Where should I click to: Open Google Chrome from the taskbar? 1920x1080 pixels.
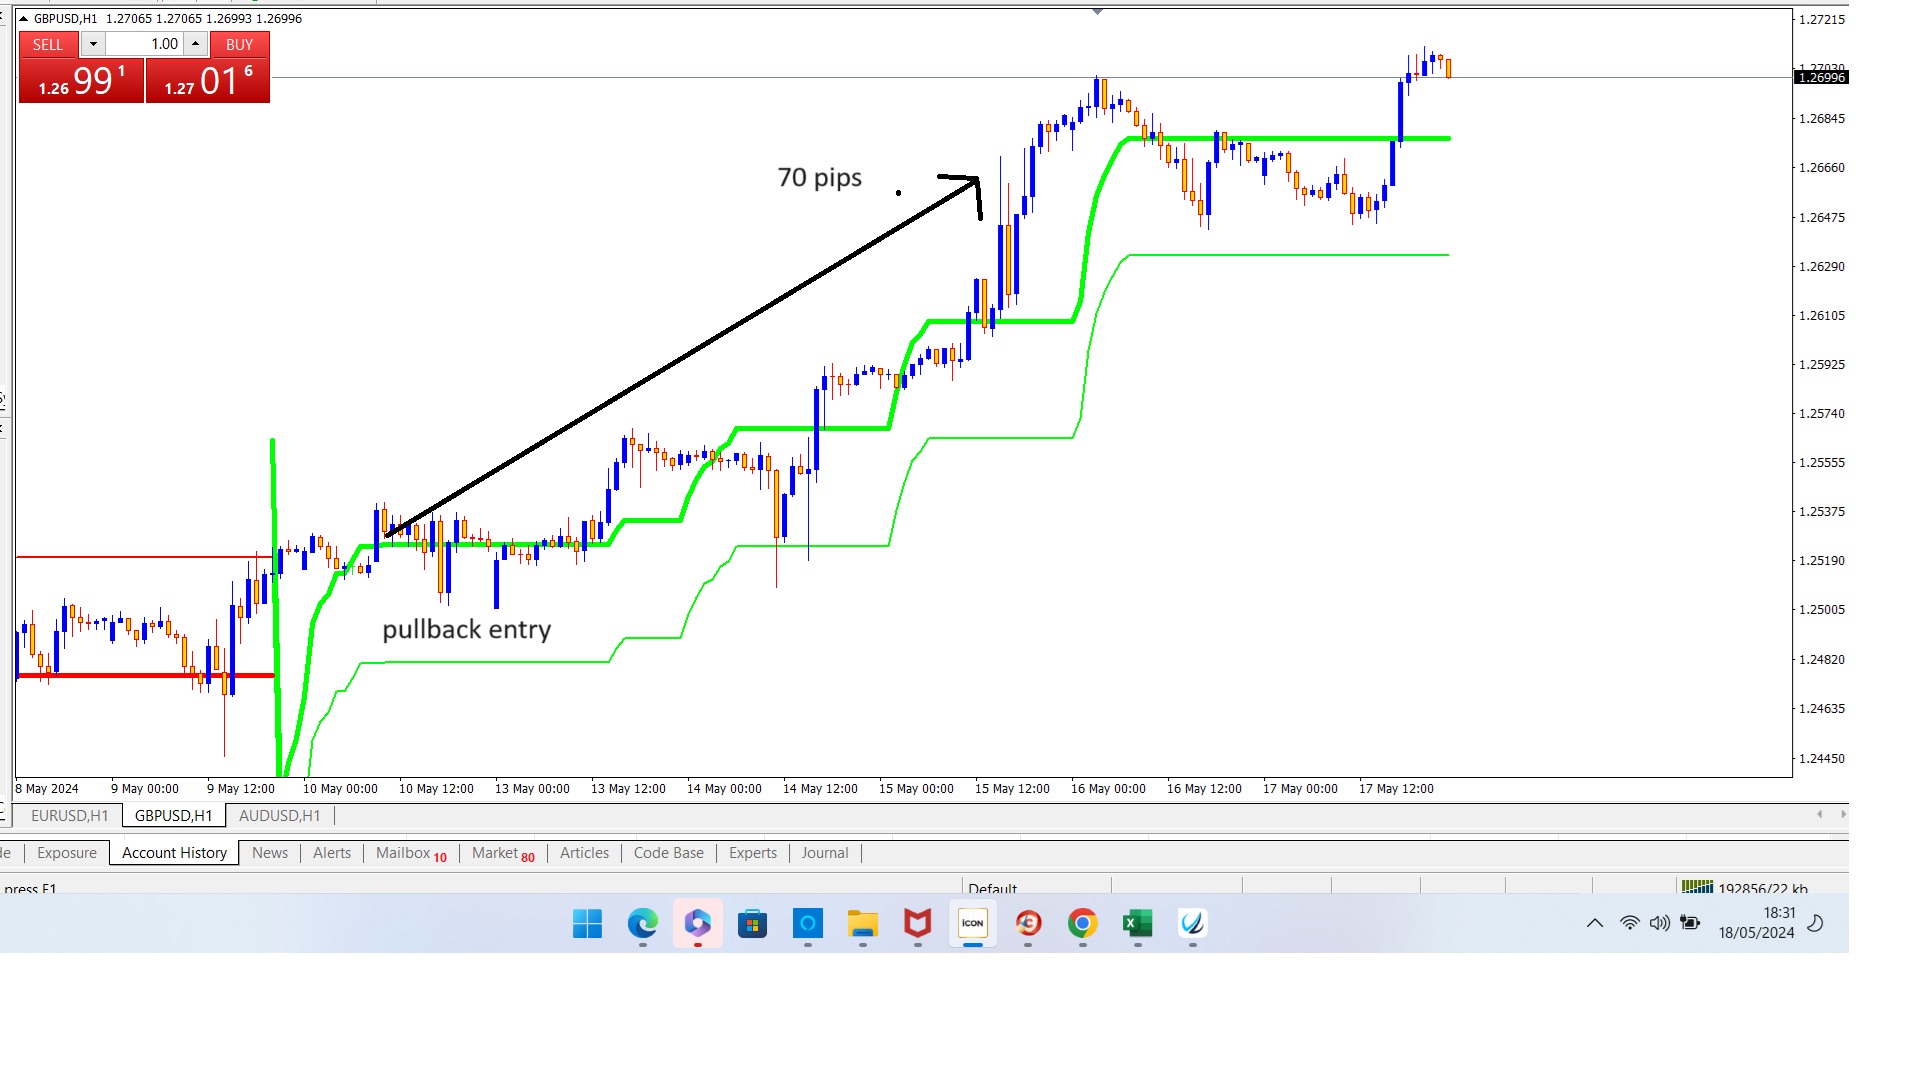[x=1082, y=923]
